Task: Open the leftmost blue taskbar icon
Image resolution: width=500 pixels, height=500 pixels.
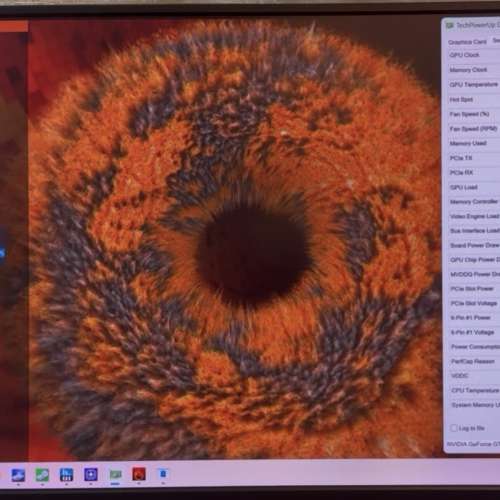Action: pyautogui.click(x=18, y=475)
